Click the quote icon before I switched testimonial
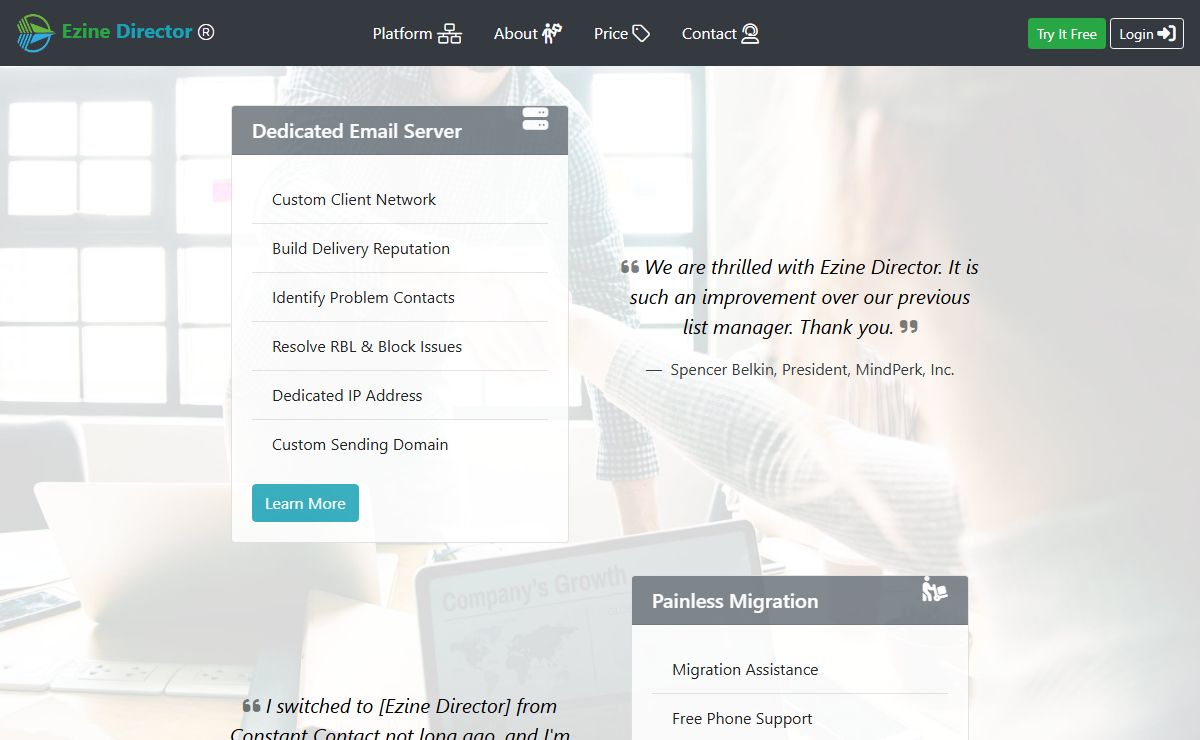The image size is (1200, 740). 252,706
